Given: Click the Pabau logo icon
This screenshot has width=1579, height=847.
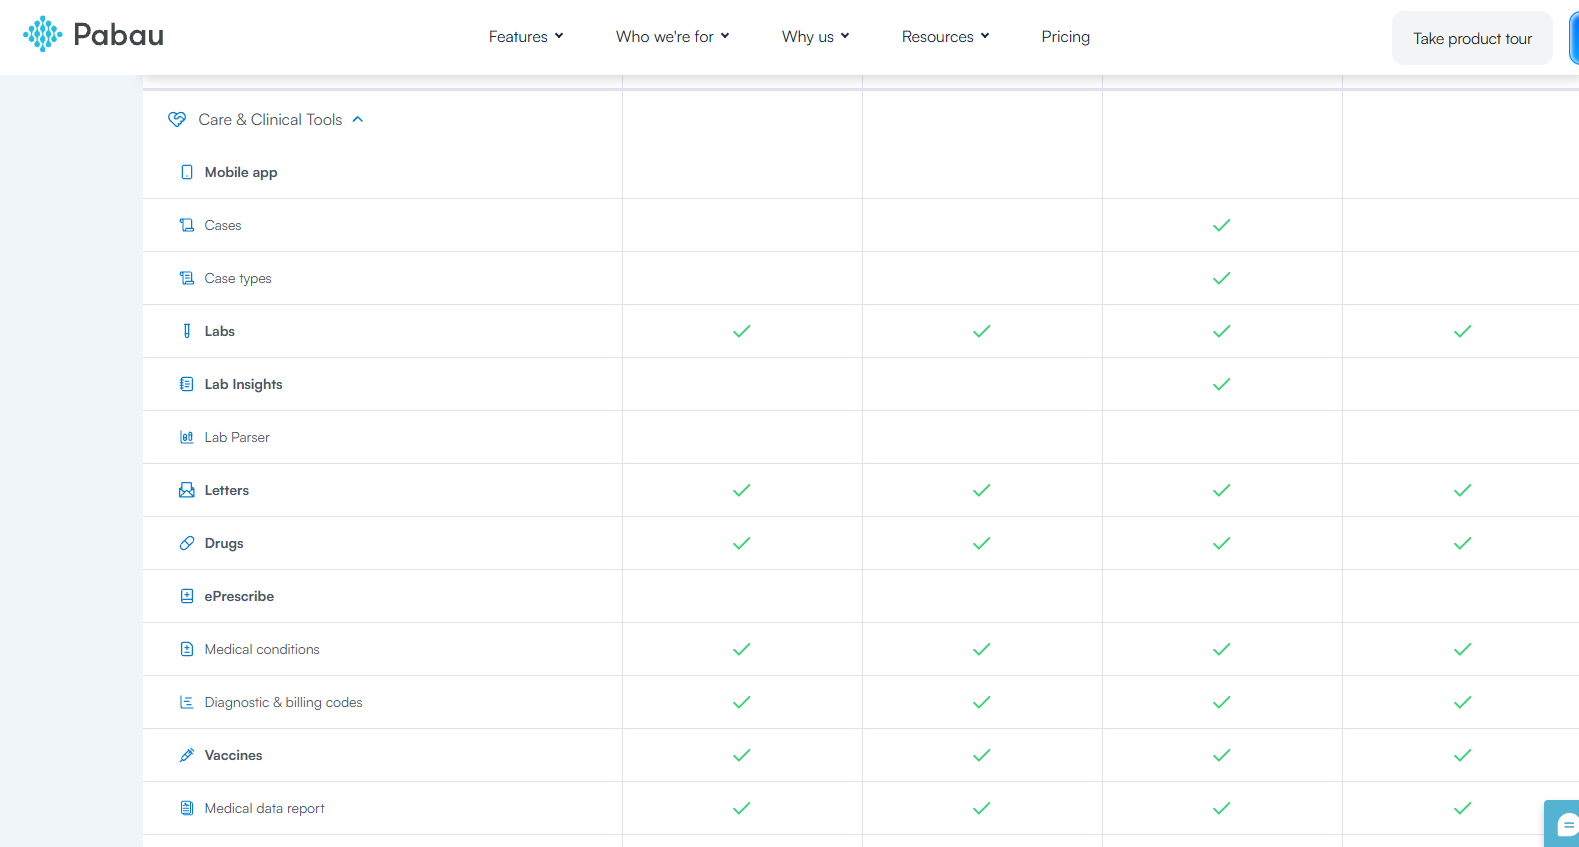Looking at the screenshot, I should tap(43, 34).
